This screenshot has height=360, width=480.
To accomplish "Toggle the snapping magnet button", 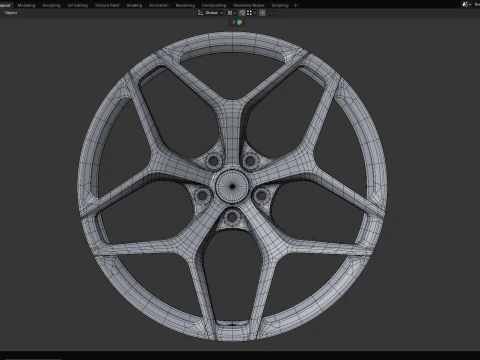I will [x=242, y=13].
